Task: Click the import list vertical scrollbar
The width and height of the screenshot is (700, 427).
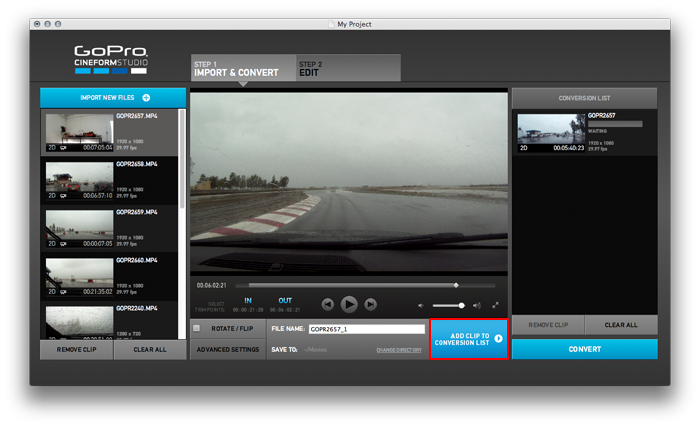Action: (182, 159)
